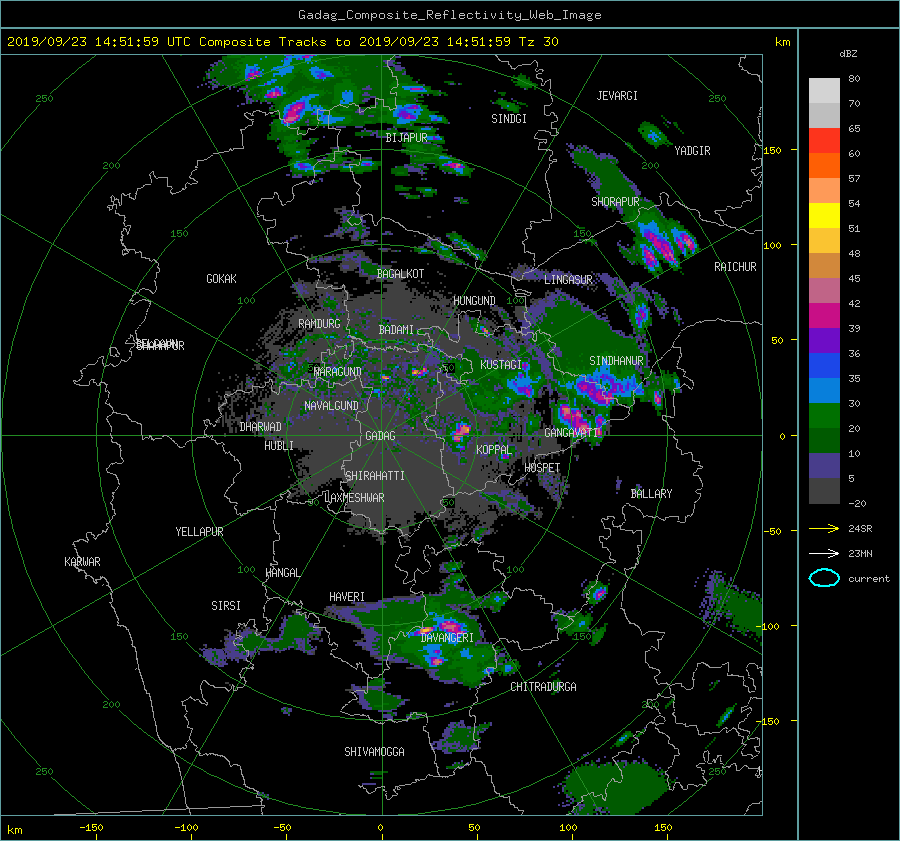Select the dark gray 5 dBZ swatch
The image size is (900, 841).
click(x=824, y=490)
